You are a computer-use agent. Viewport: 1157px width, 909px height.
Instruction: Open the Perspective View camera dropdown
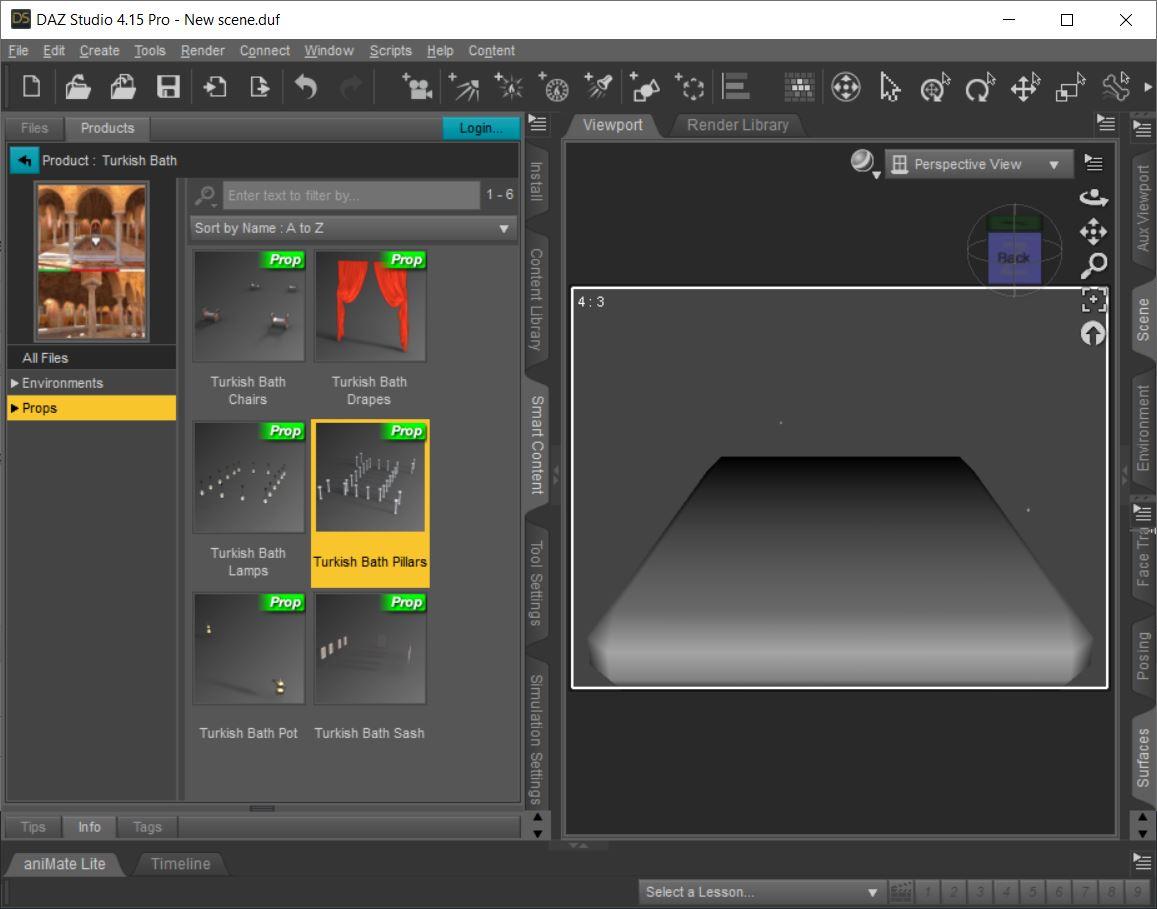pyautogui.click(x=978, y=165)
